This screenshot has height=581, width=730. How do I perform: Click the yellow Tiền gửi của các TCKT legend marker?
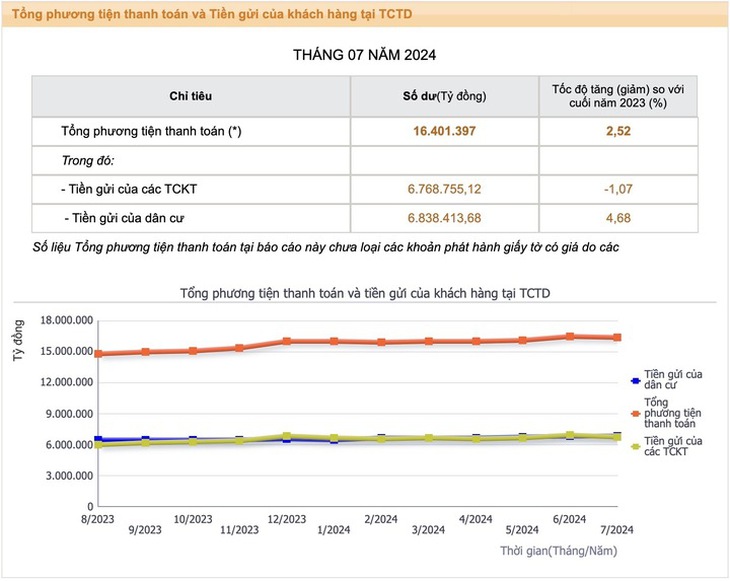point(635,446)
